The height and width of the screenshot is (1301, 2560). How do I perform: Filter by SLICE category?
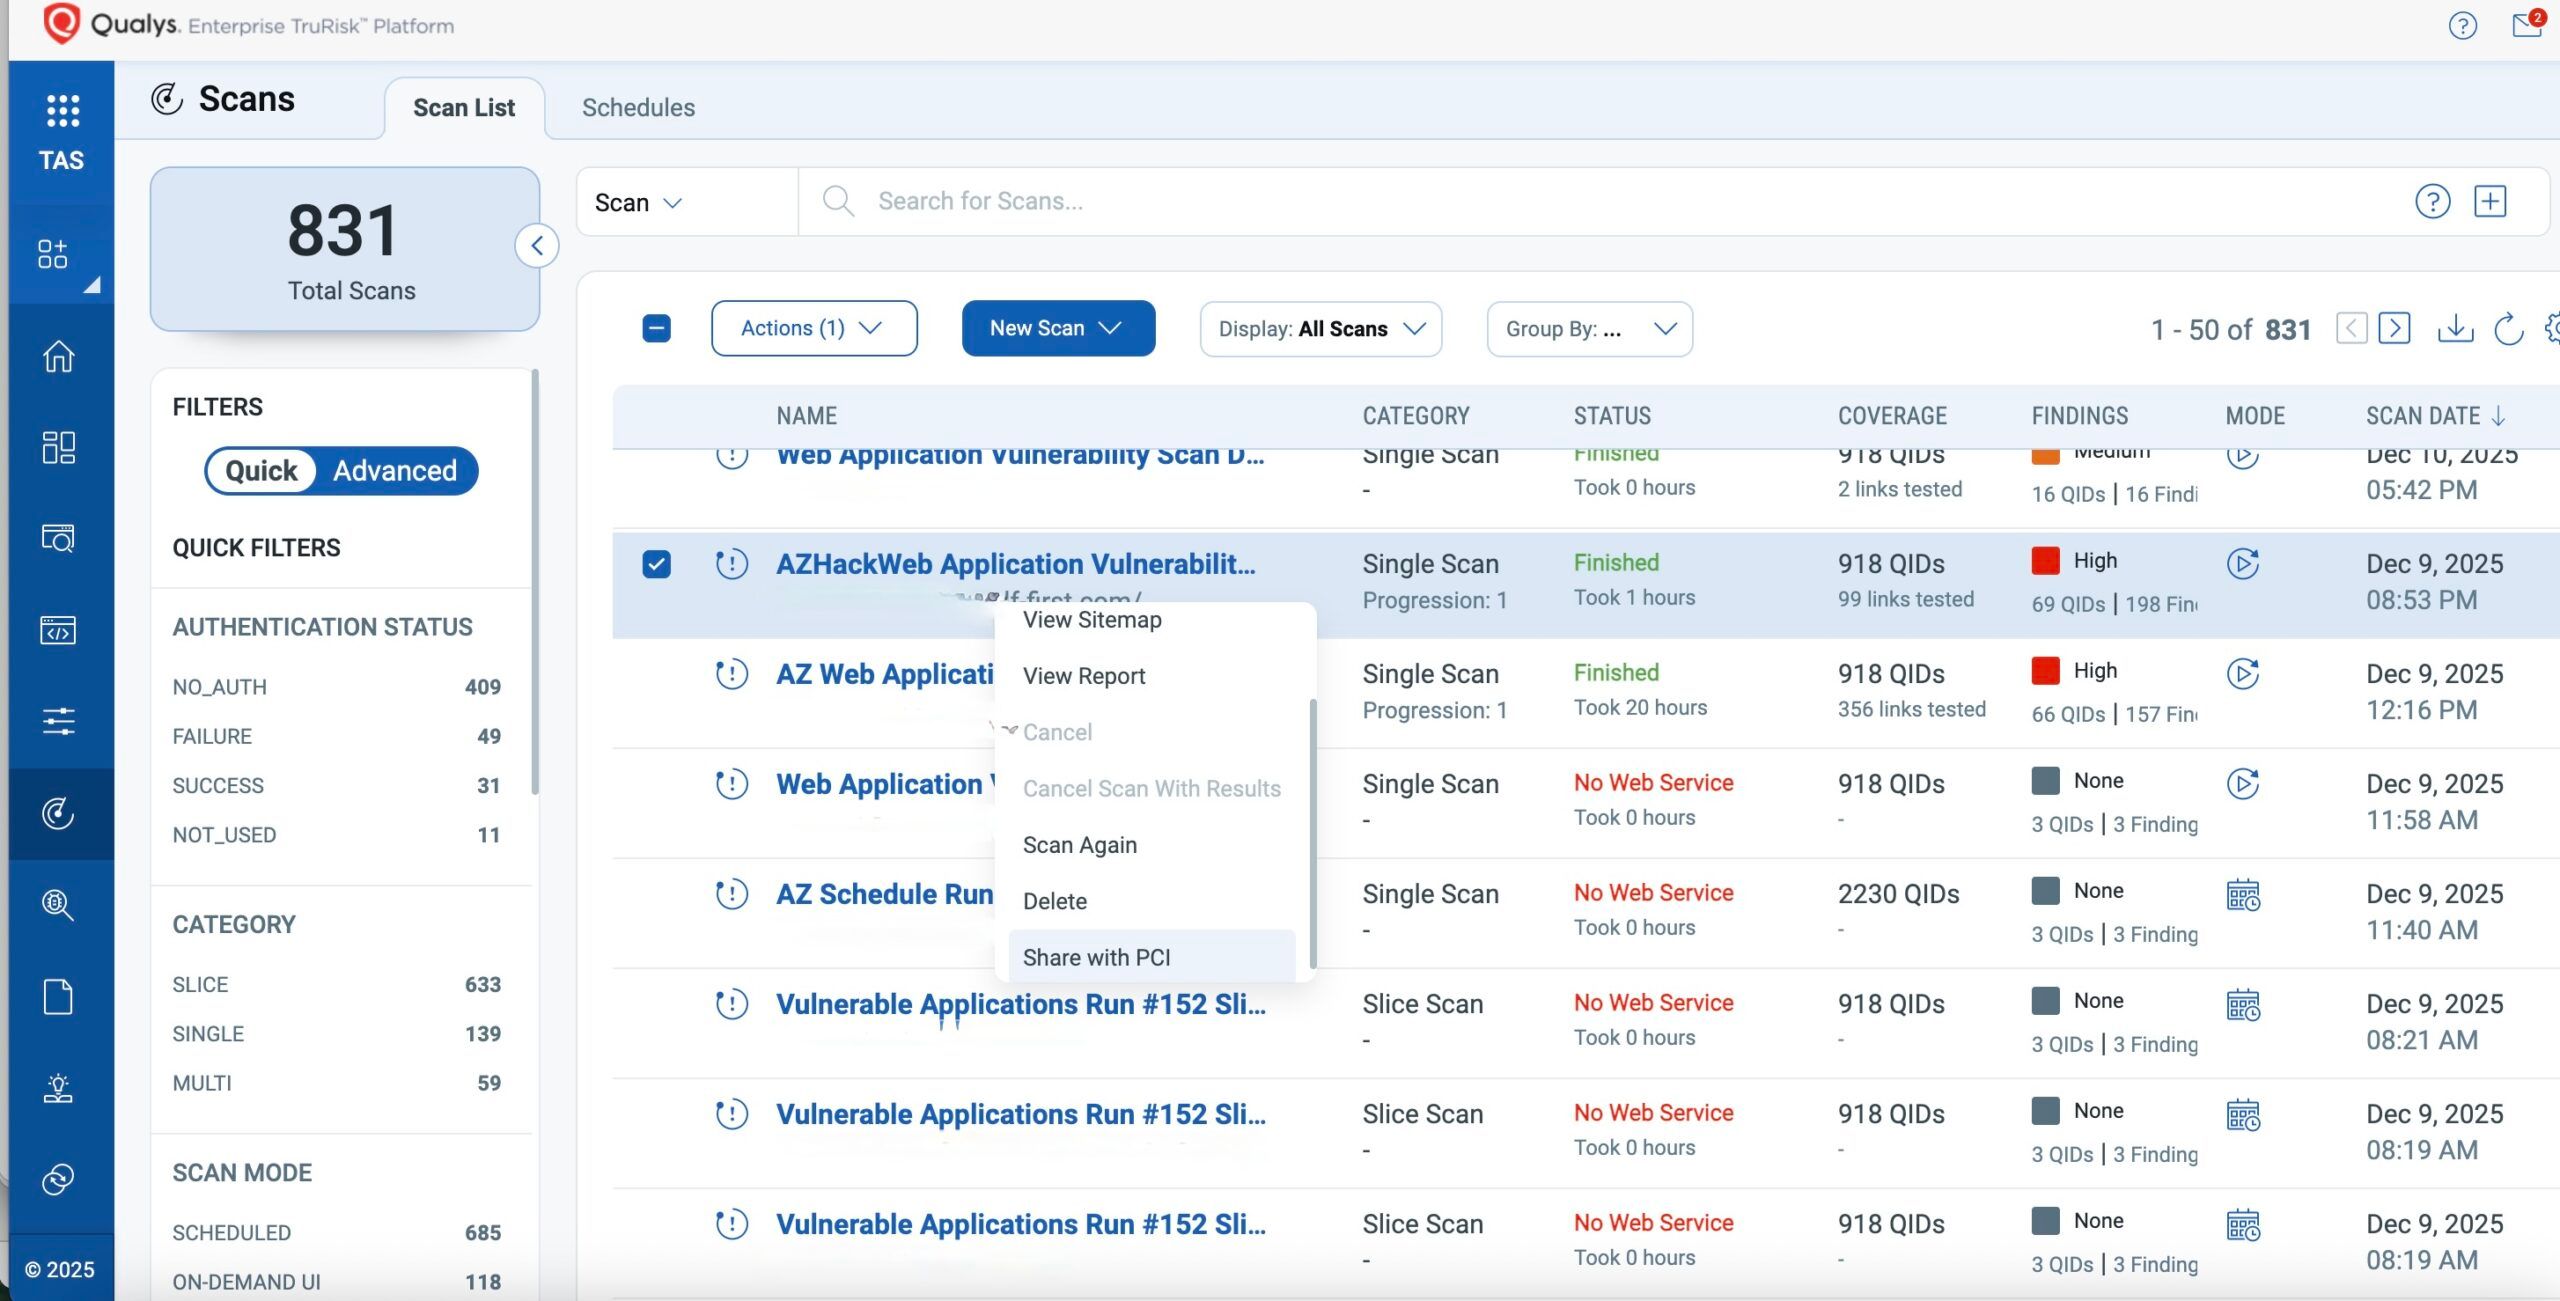pos(337,984)
